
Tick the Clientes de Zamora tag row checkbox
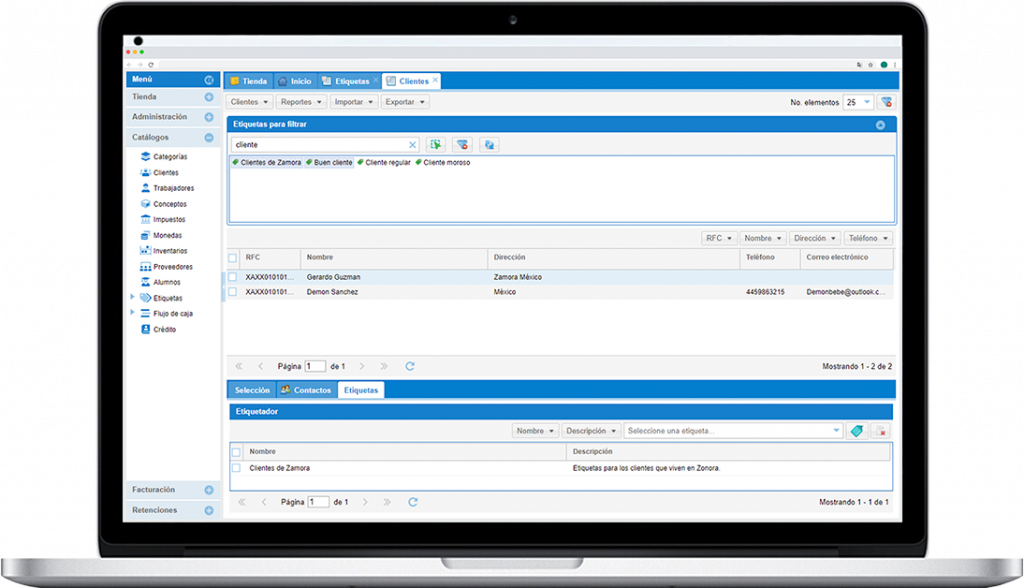tap(237, 468)
